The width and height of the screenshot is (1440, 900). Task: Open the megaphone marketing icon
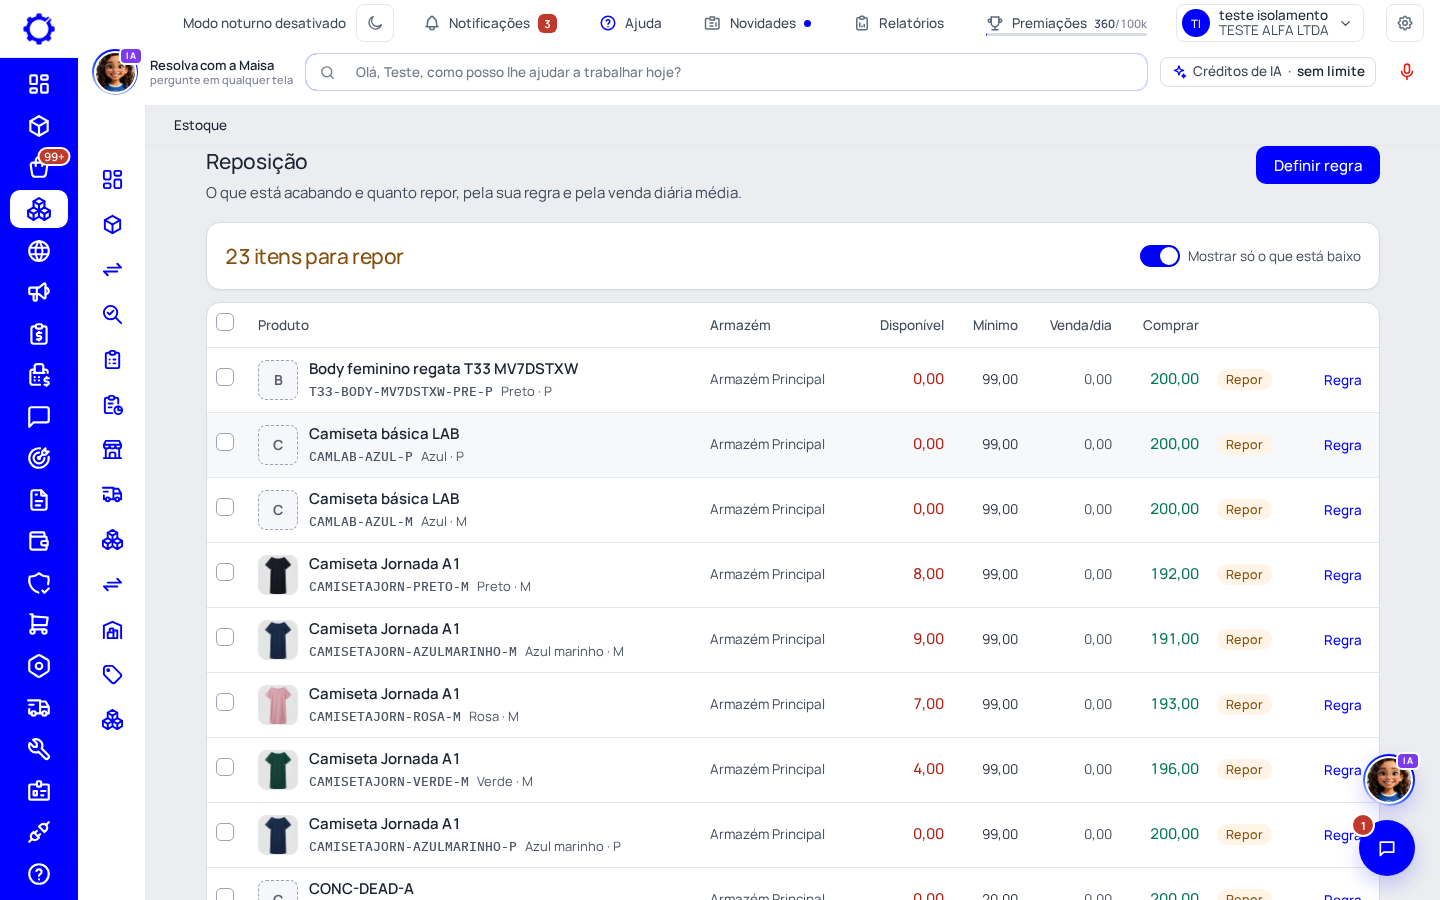pos(39,292)
